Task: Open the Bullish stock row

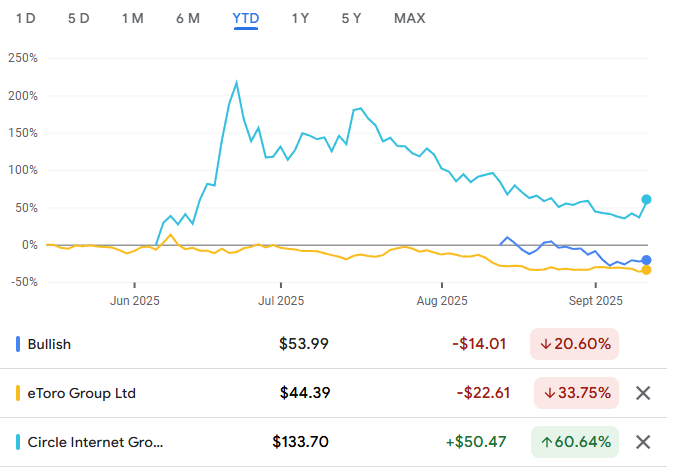Action: (x=333, y=344)
